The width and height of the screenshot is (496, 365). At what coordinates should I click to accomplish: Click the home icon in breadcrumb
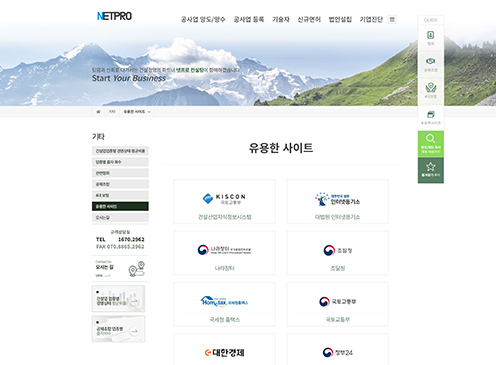point(98,112)
